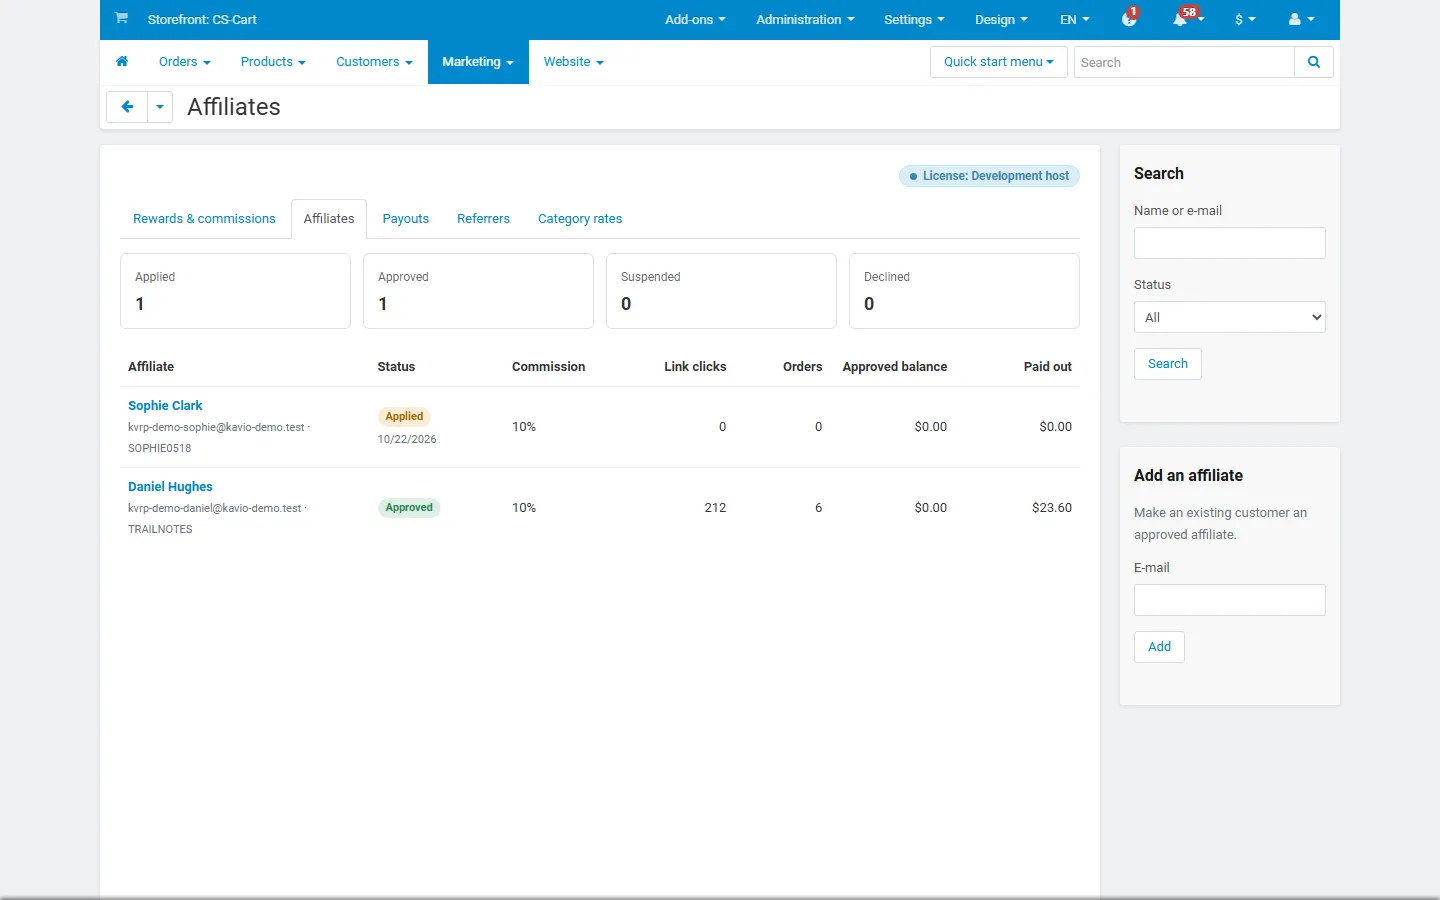Open Daniel Hughes's affiliate profile
This screenshot has height=900, width=1440.
point(170,486)
